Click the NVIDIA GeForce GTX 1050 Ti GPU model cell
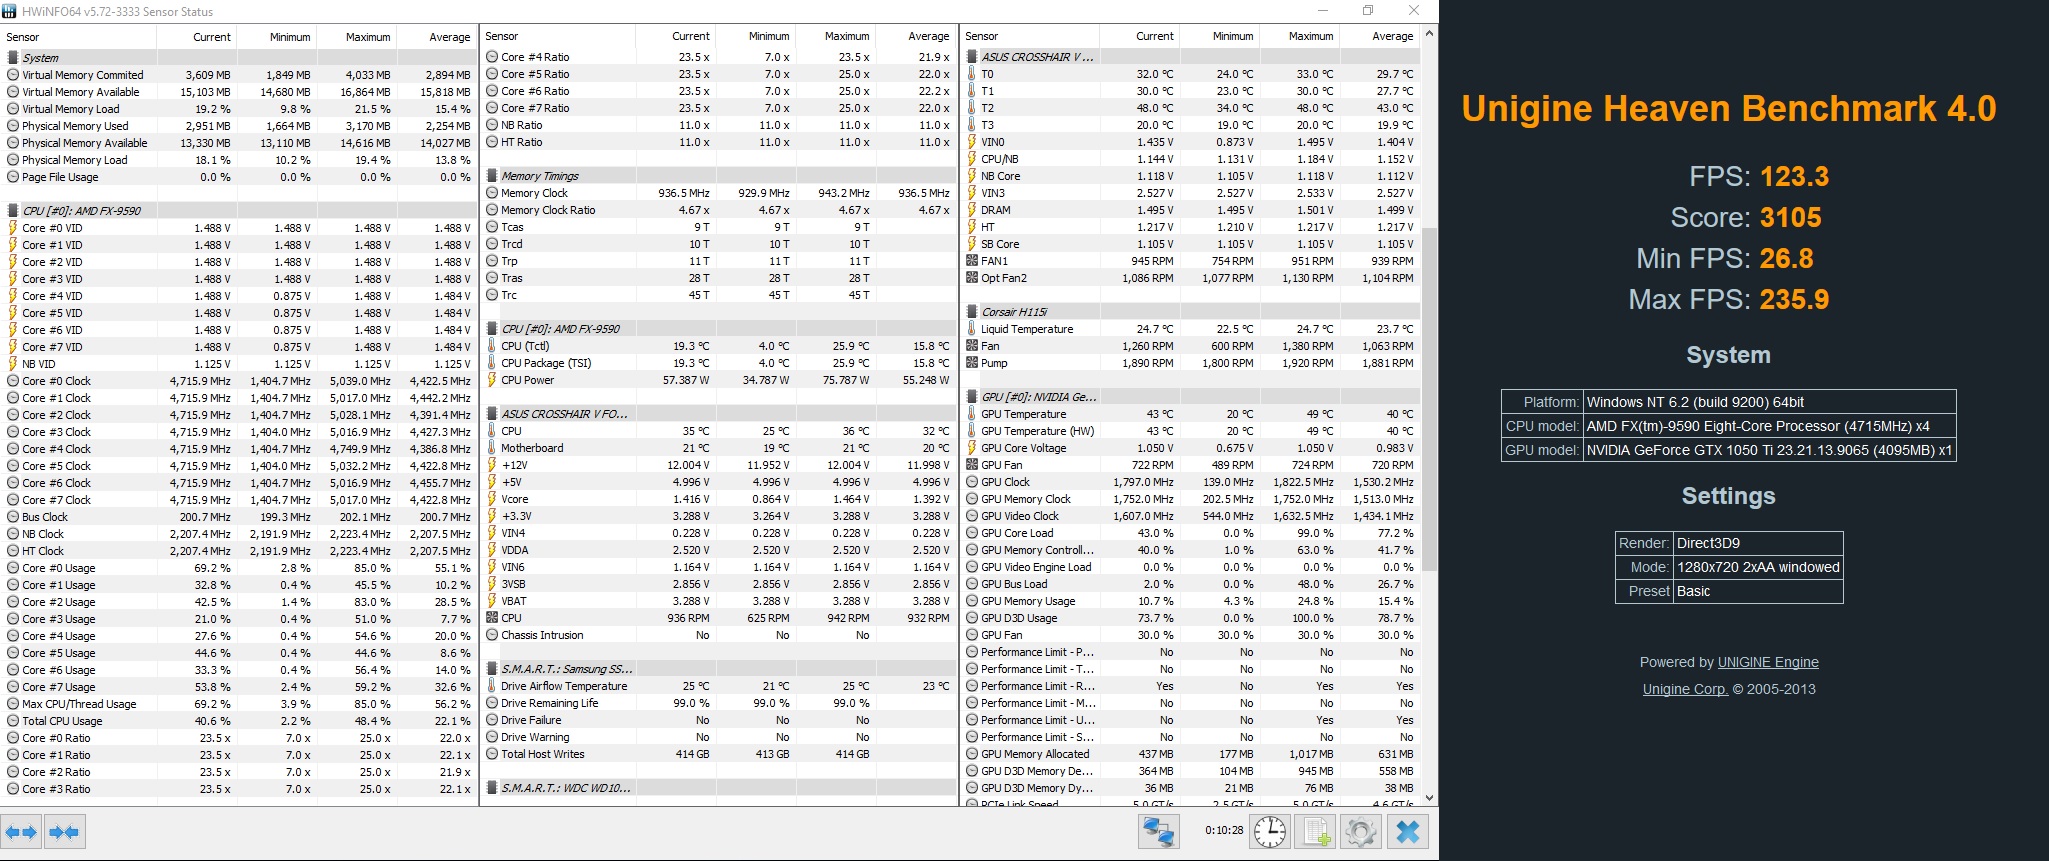Screen dimensions: 2049x861 pos(1769,450)
